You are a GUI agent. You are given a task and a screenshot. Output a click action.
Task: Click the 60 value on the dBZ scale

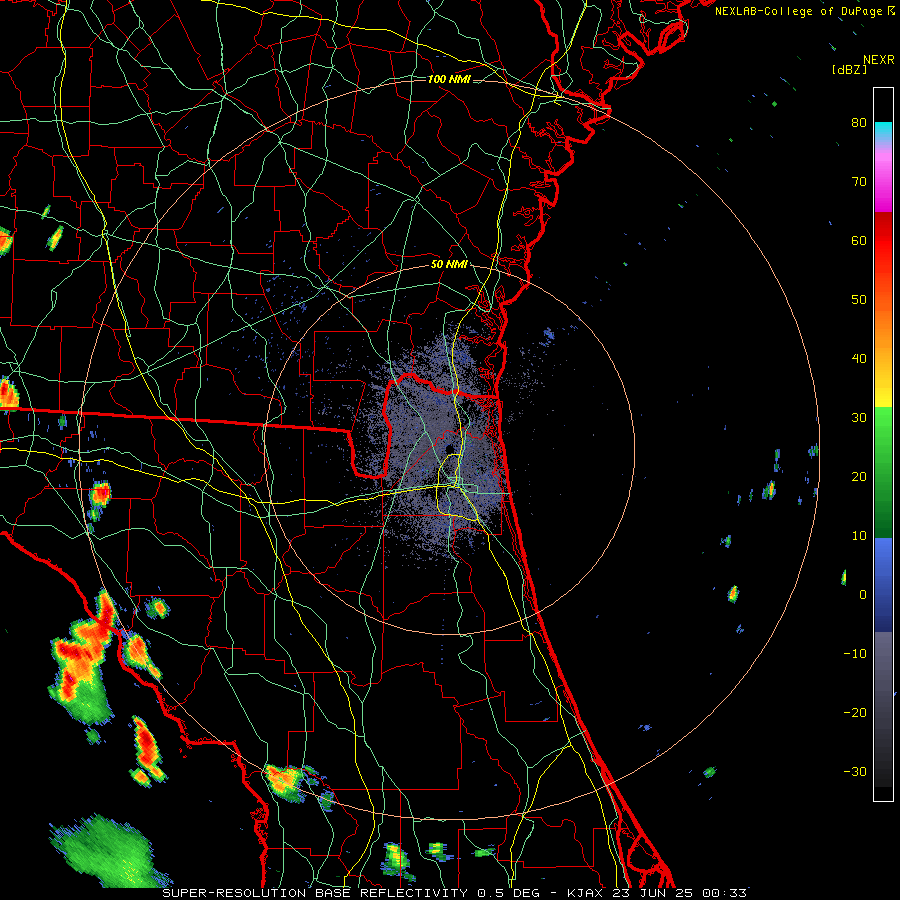point(859,240)
